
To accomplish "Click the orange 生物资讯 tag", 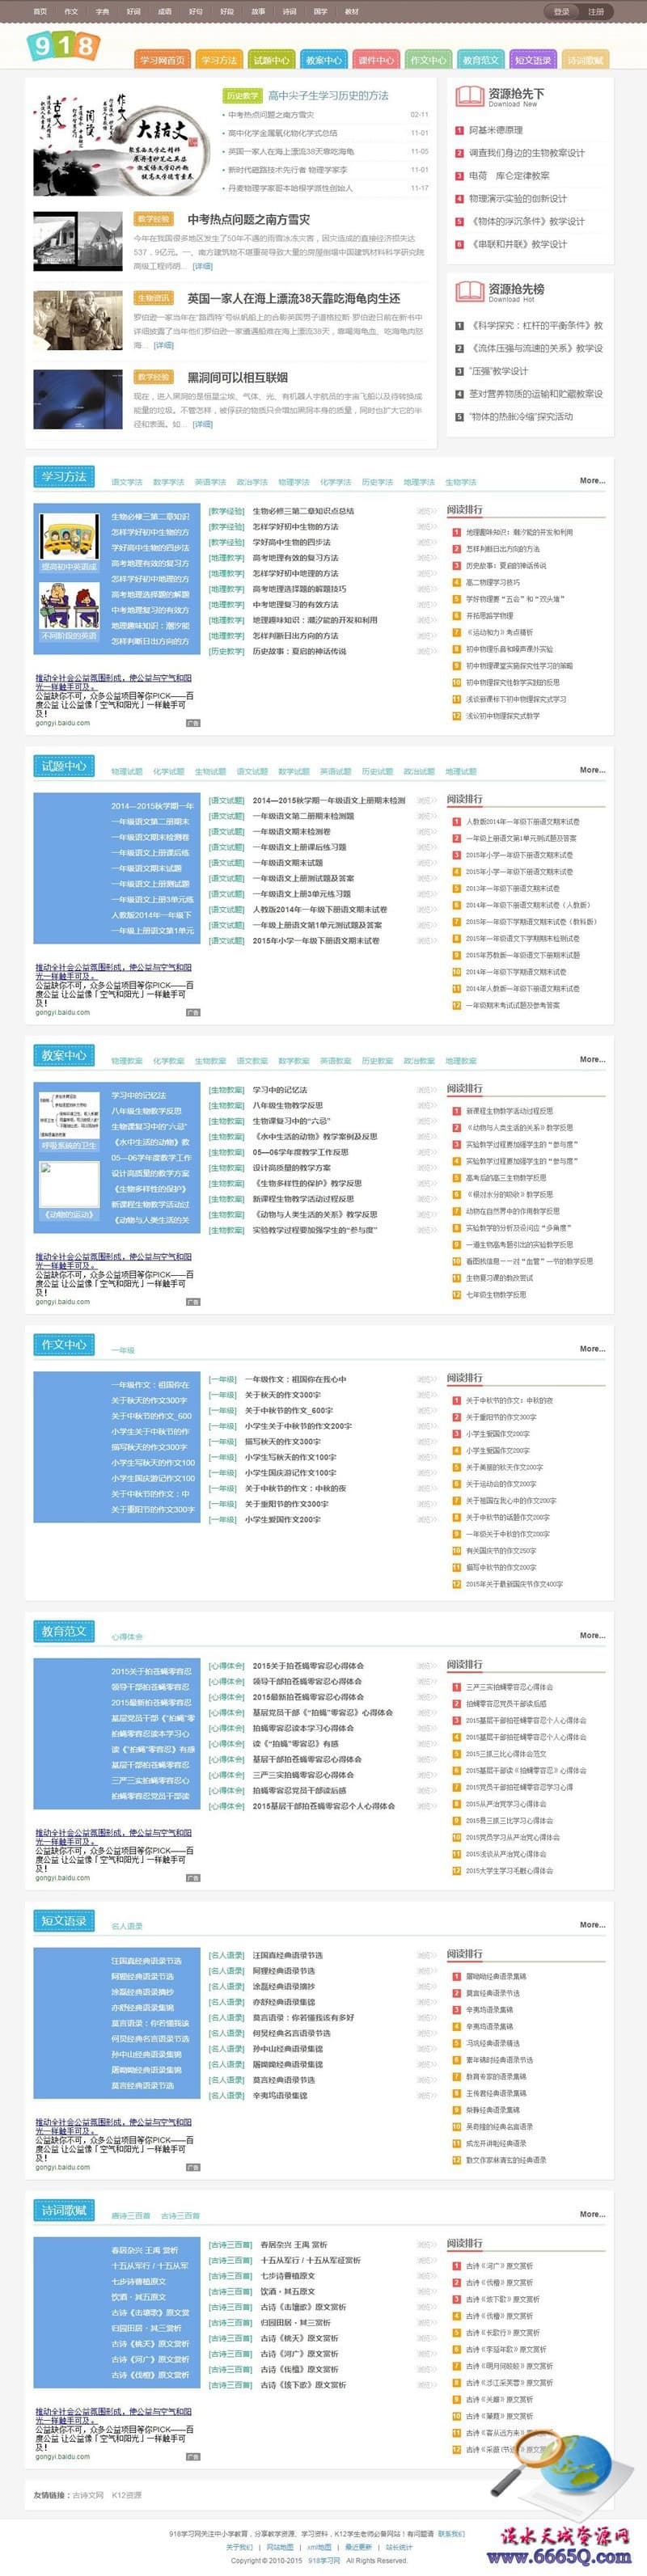I will tap(153, 298).
